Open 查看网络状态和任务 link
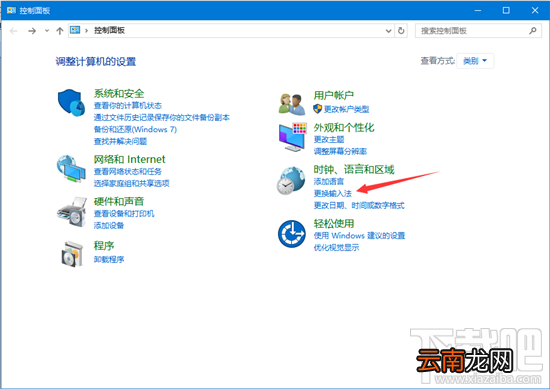This screenshot has height=389, width=550. pyautogui.click(x=128, y=172)
